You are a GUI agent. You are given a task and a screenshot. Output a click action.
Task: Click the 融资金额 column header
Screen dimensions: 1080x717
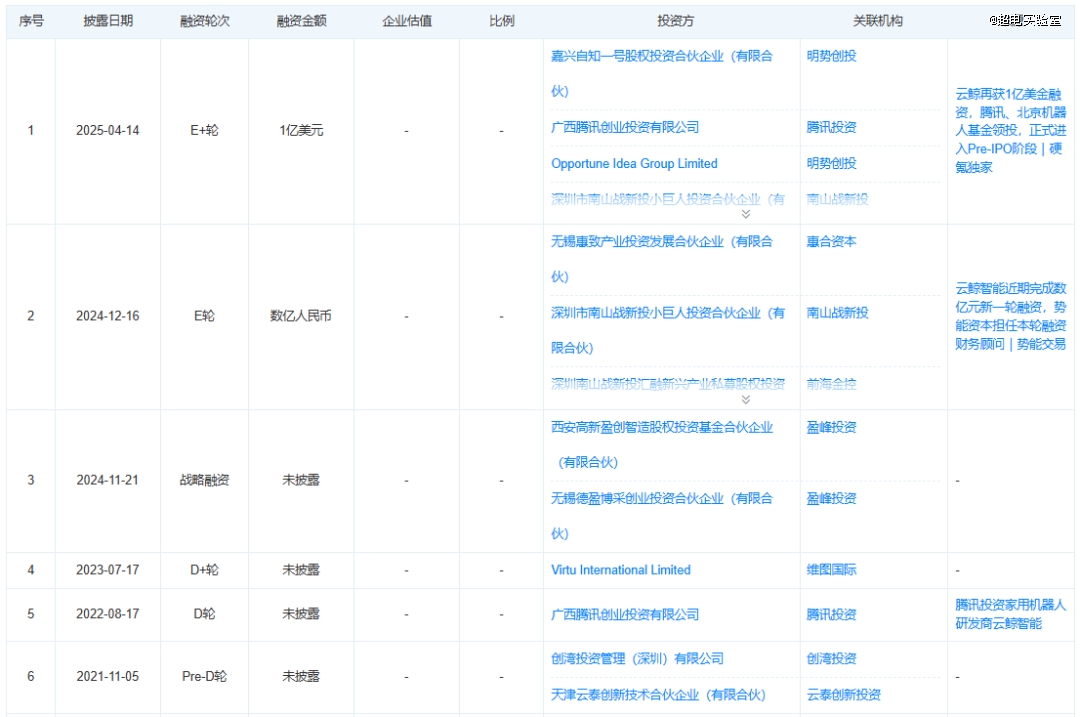(x=301, y=21)
